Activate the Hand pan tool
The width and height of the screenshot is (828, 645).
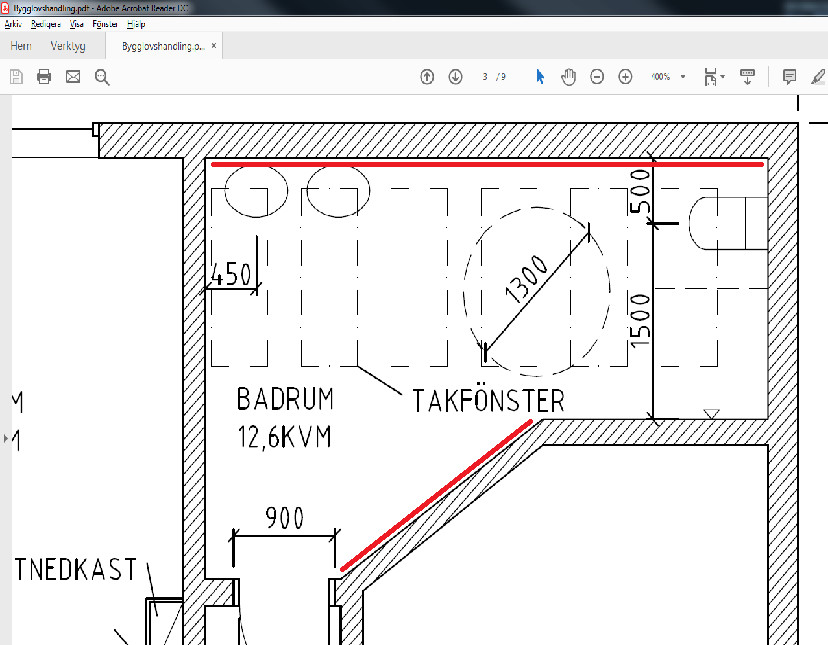click(568, 77)
